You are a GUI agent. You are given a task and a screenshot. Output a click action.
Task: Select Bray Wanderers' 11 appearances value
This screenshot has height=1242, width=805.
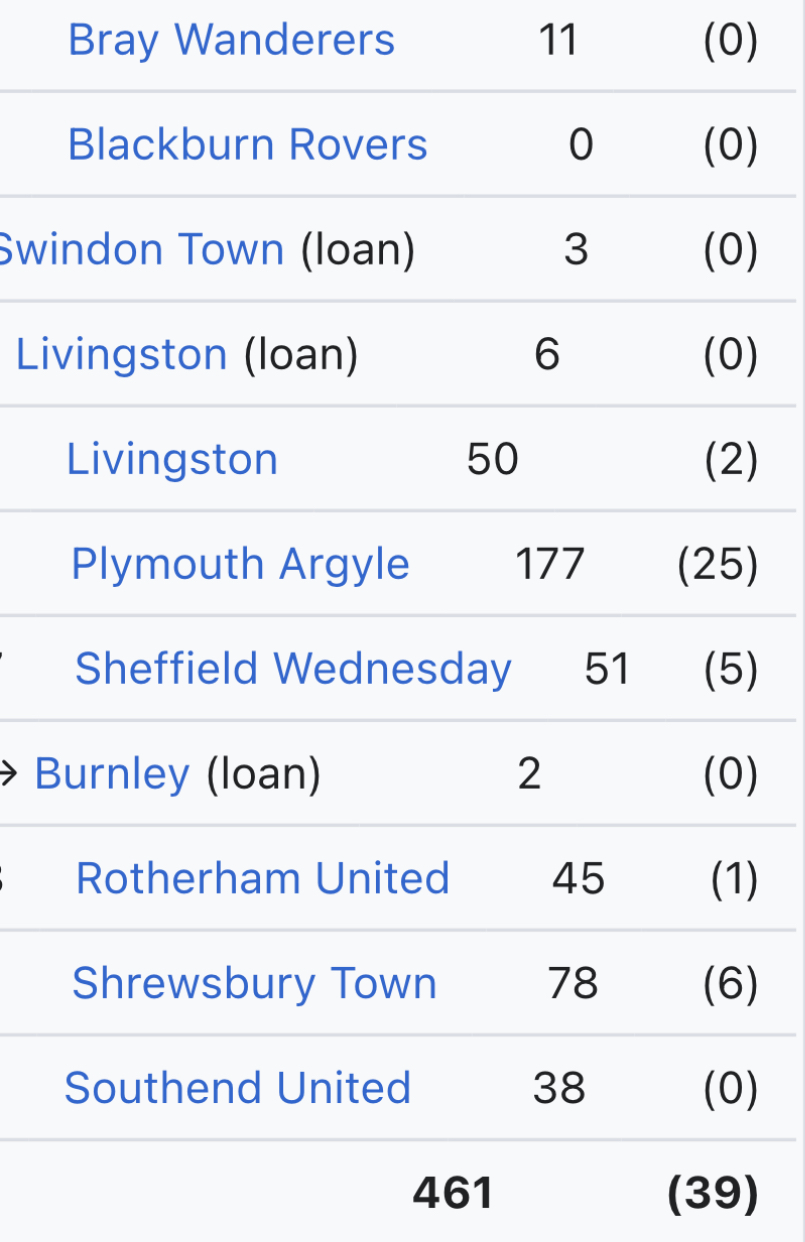pyautogui.click(x=557, y=41)
